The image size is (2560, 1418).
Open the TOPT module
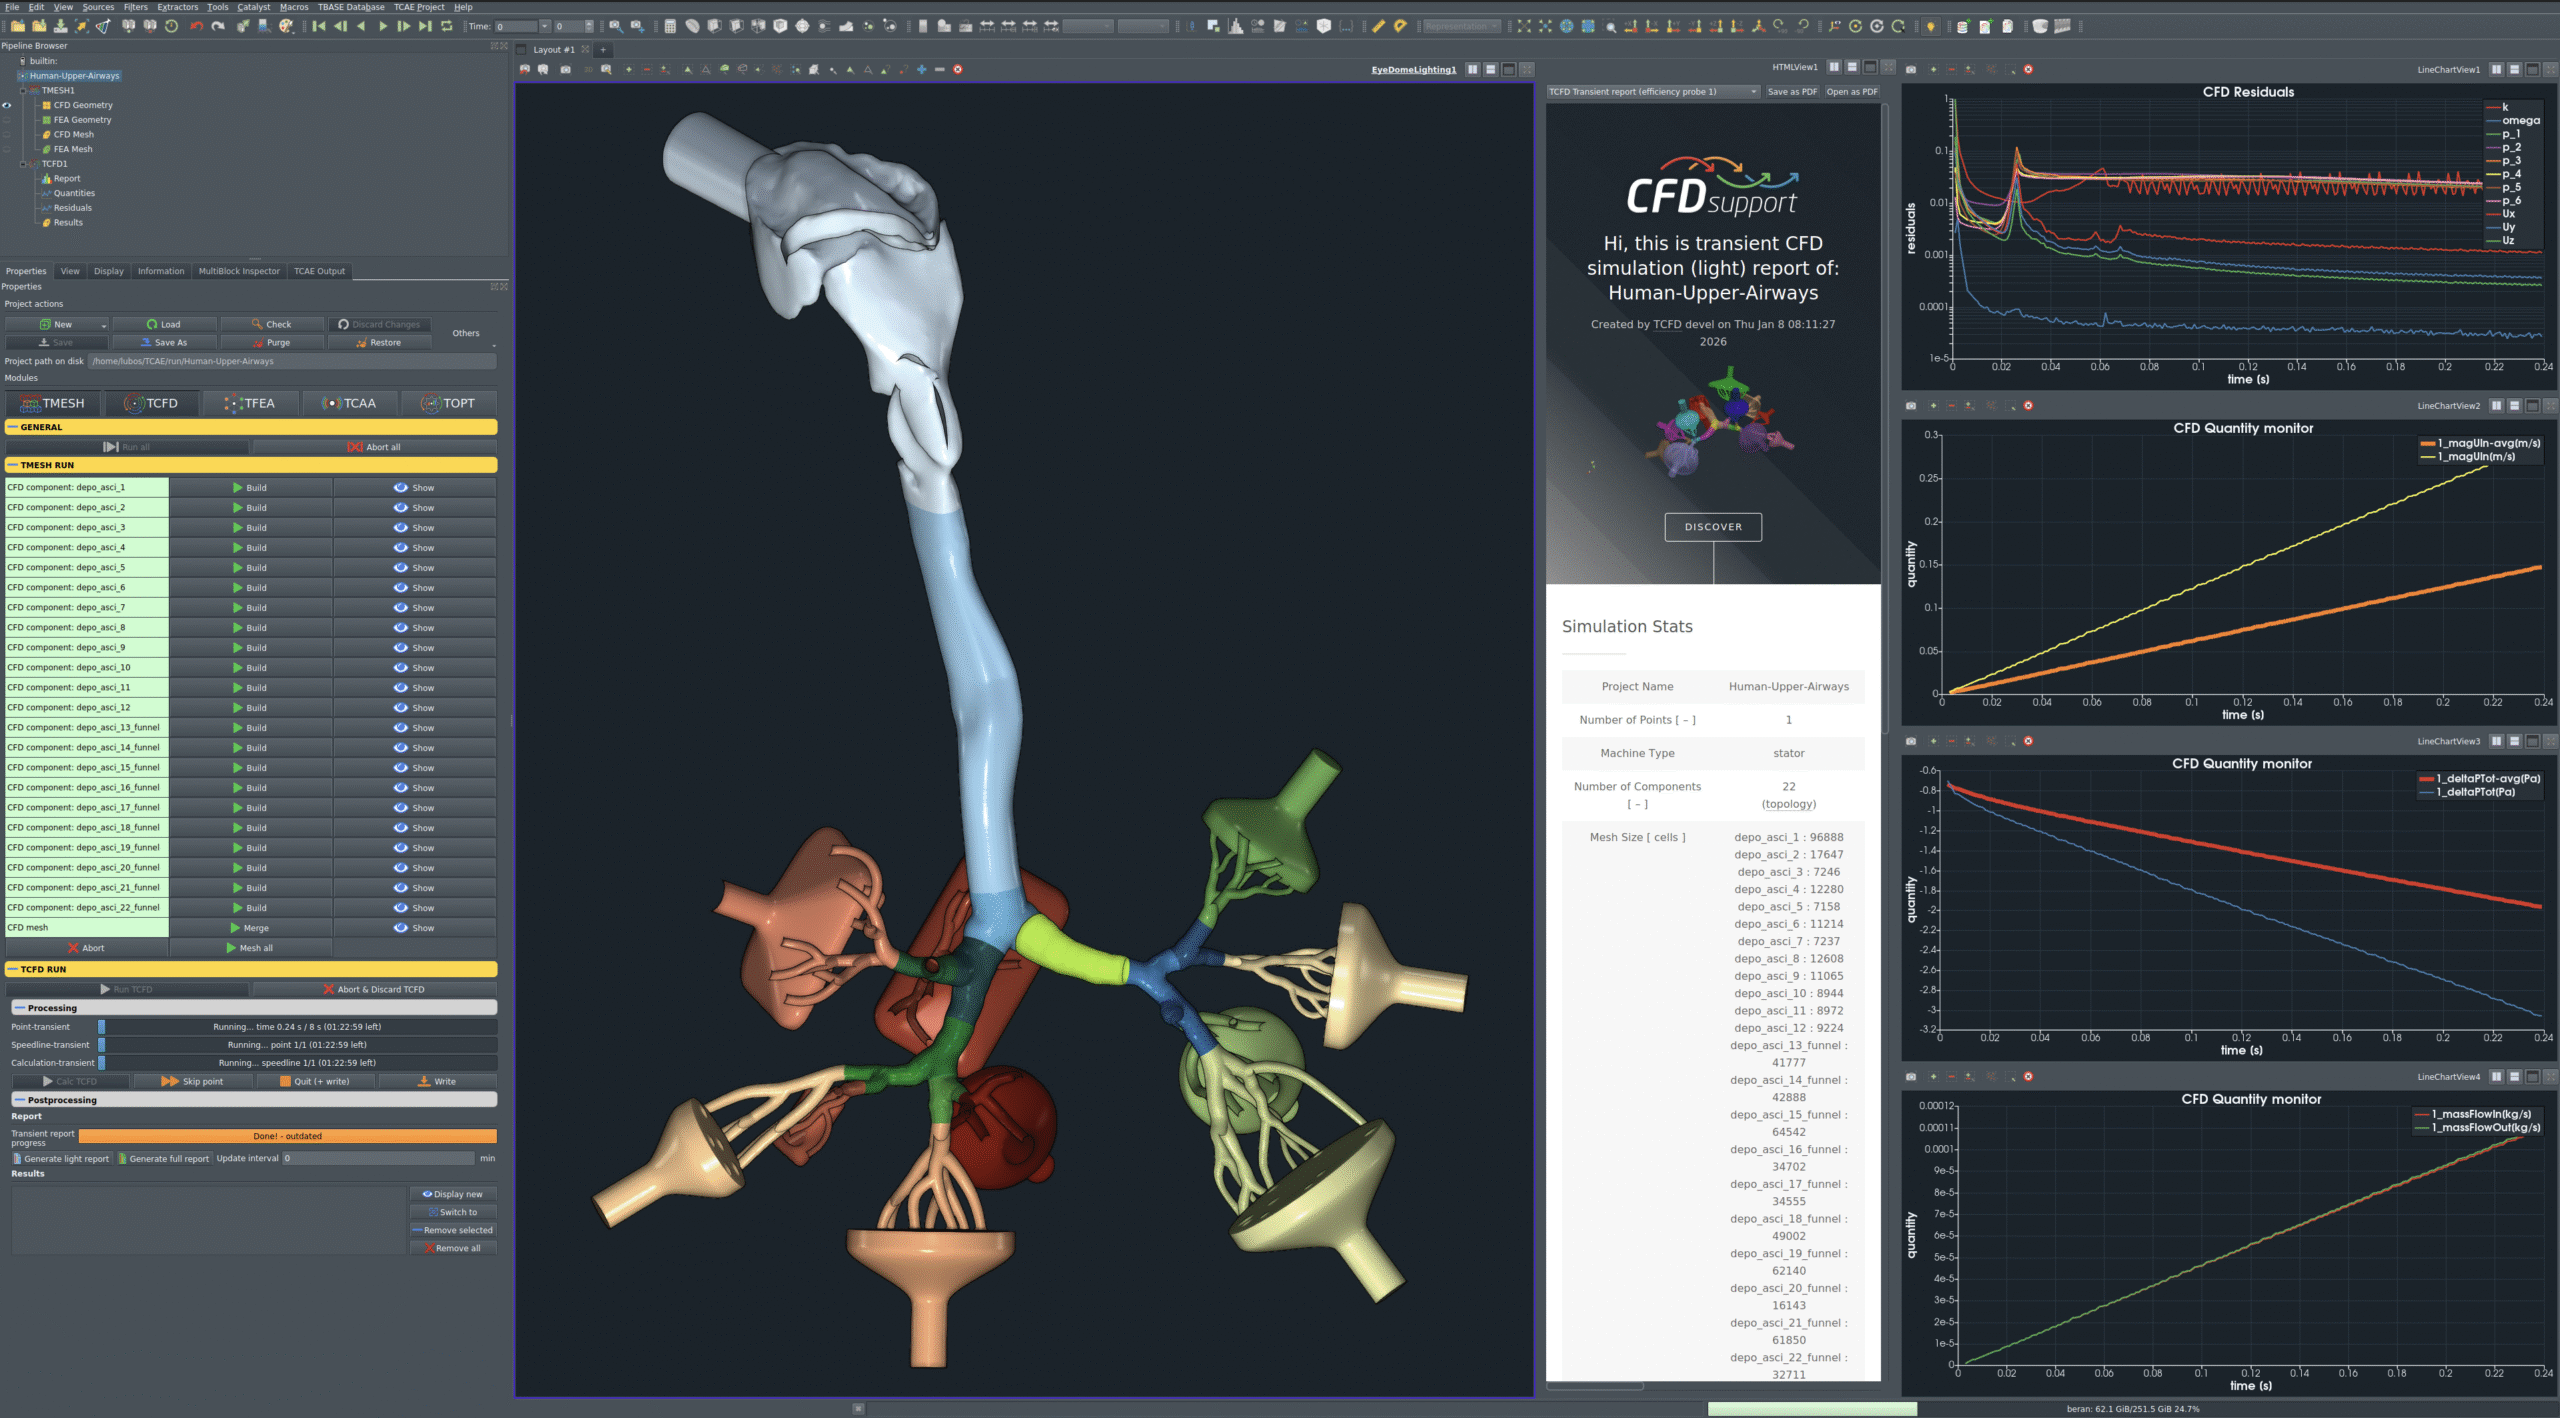[448, 403]
